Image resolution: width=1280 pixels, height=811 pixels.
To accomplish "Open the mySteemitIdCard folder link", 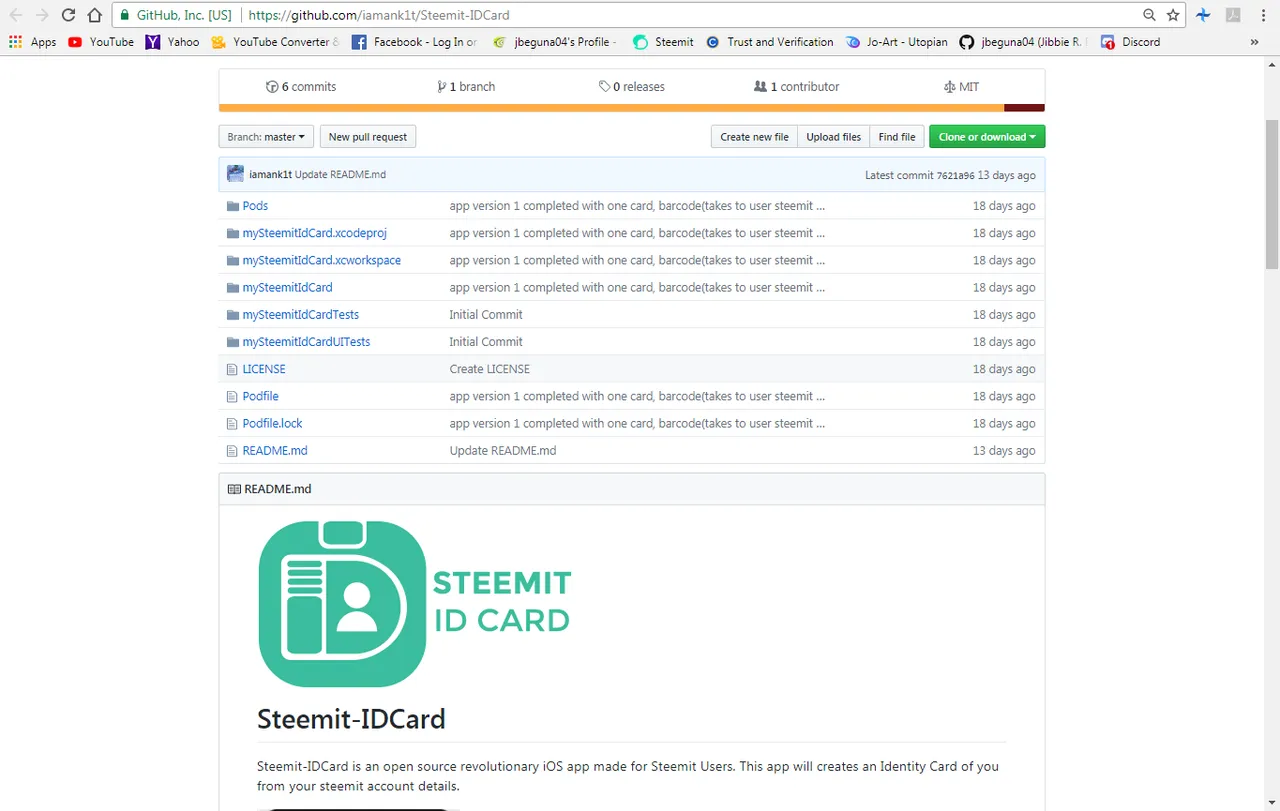I will pos(287,287).
